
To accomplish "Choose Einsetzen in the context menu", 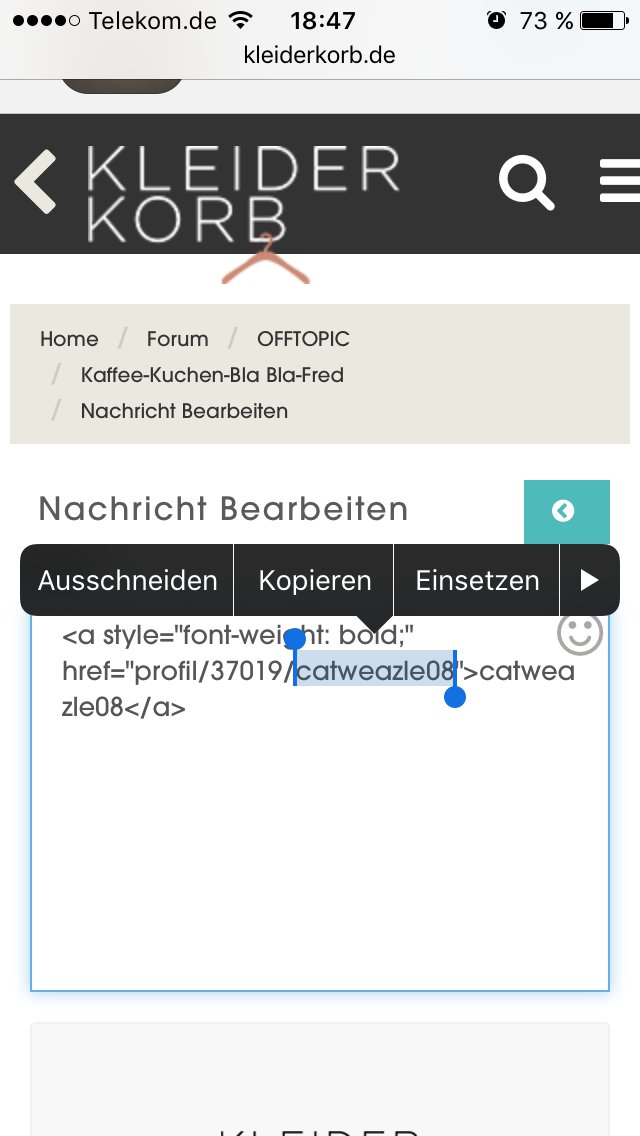I will [477, 580].
